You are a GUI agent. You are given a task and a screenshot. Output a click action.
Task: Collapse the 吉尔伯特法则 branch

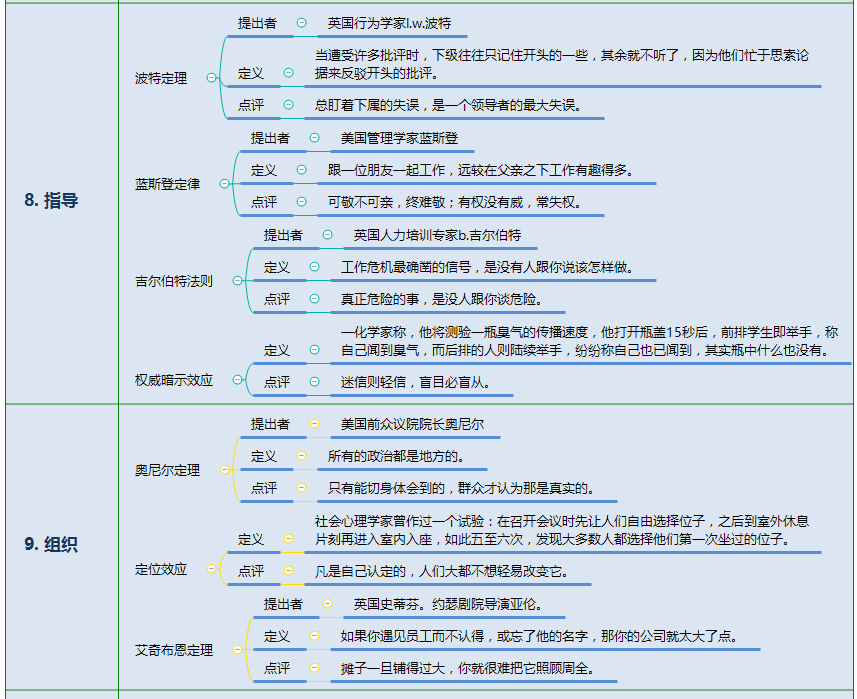click(x=237, y=281)
